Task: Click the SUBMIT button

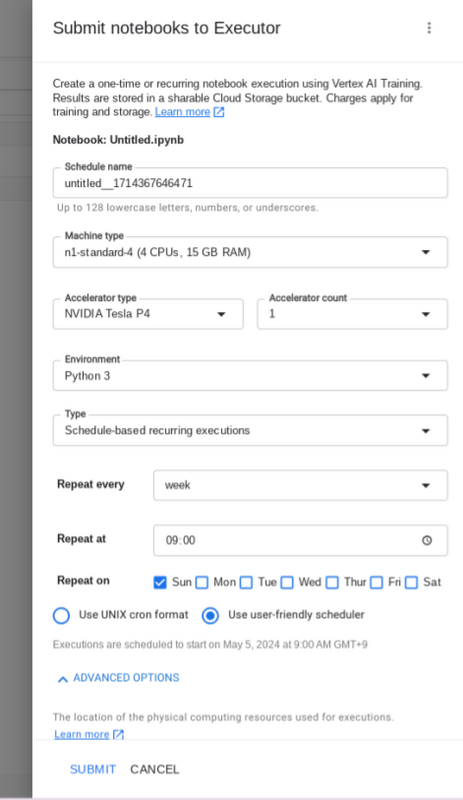Action: point(93,769)
